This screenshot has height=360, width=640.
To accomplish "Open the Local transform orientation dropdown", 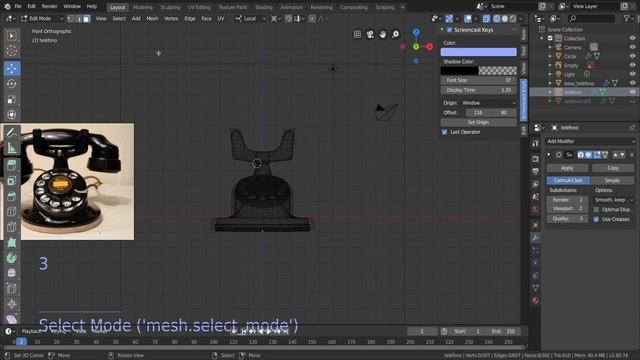I will [250, 19].
